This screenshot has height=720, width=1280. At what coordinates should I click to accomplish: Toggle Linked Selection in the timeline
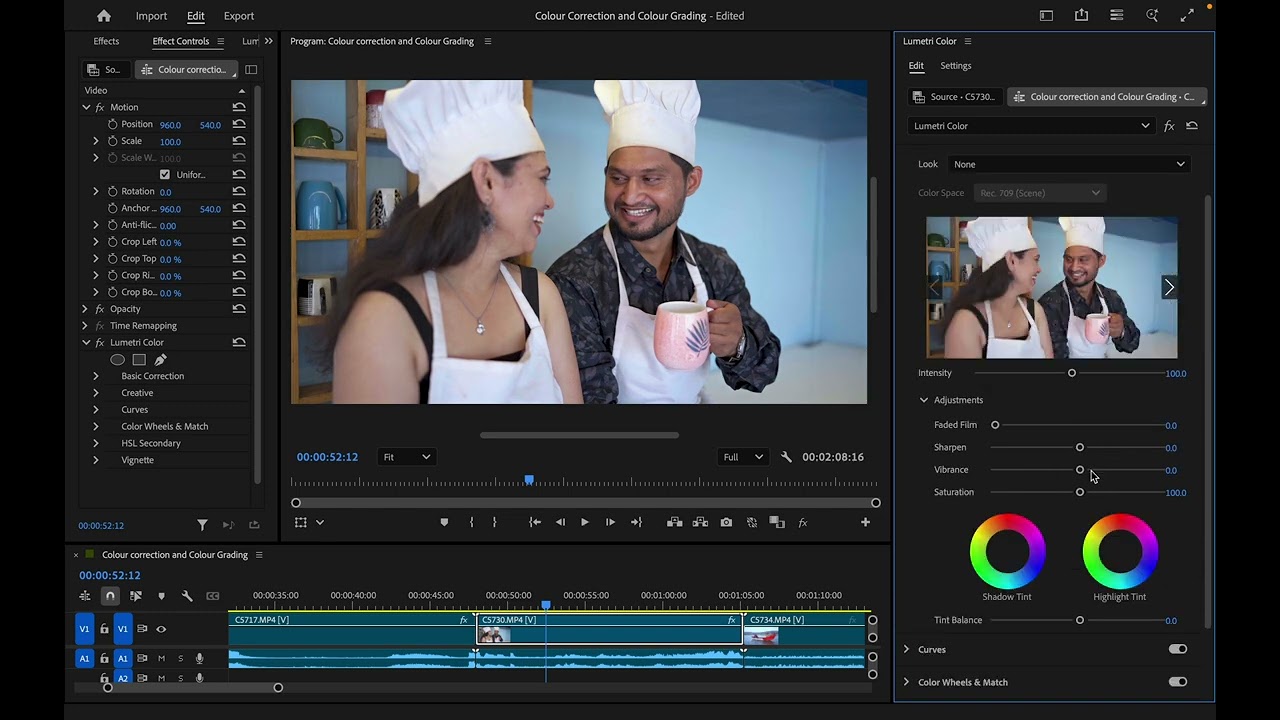136,596
